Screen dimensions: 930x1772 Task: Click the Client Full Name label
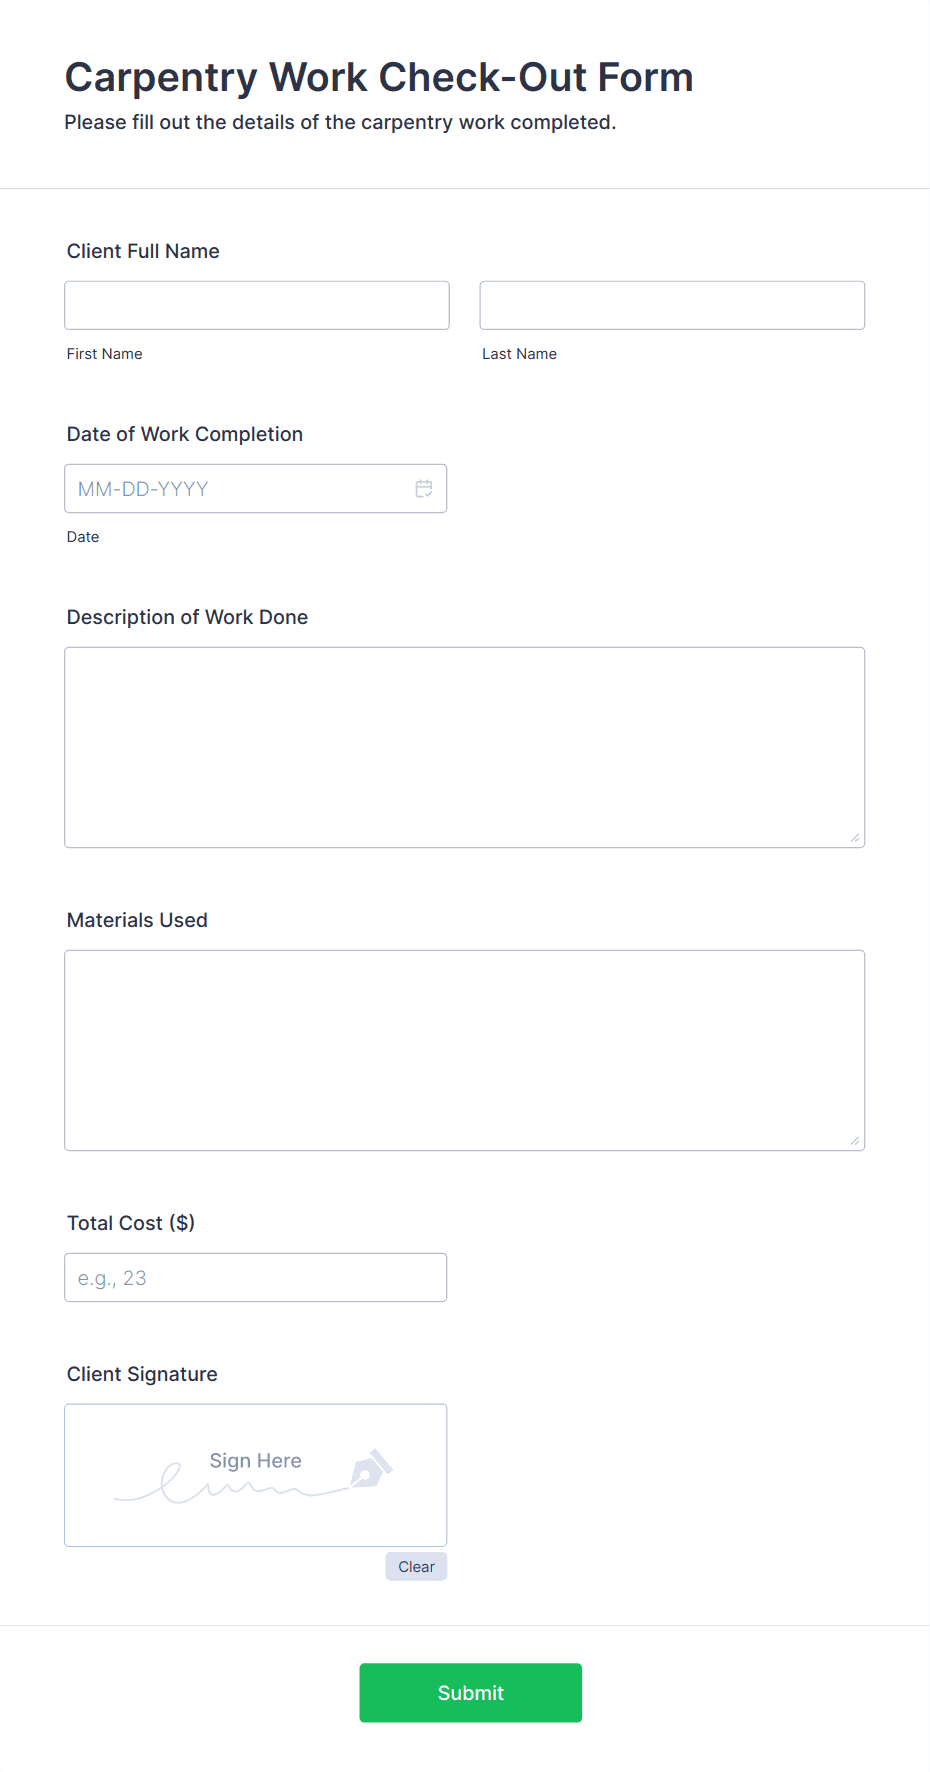143,251
